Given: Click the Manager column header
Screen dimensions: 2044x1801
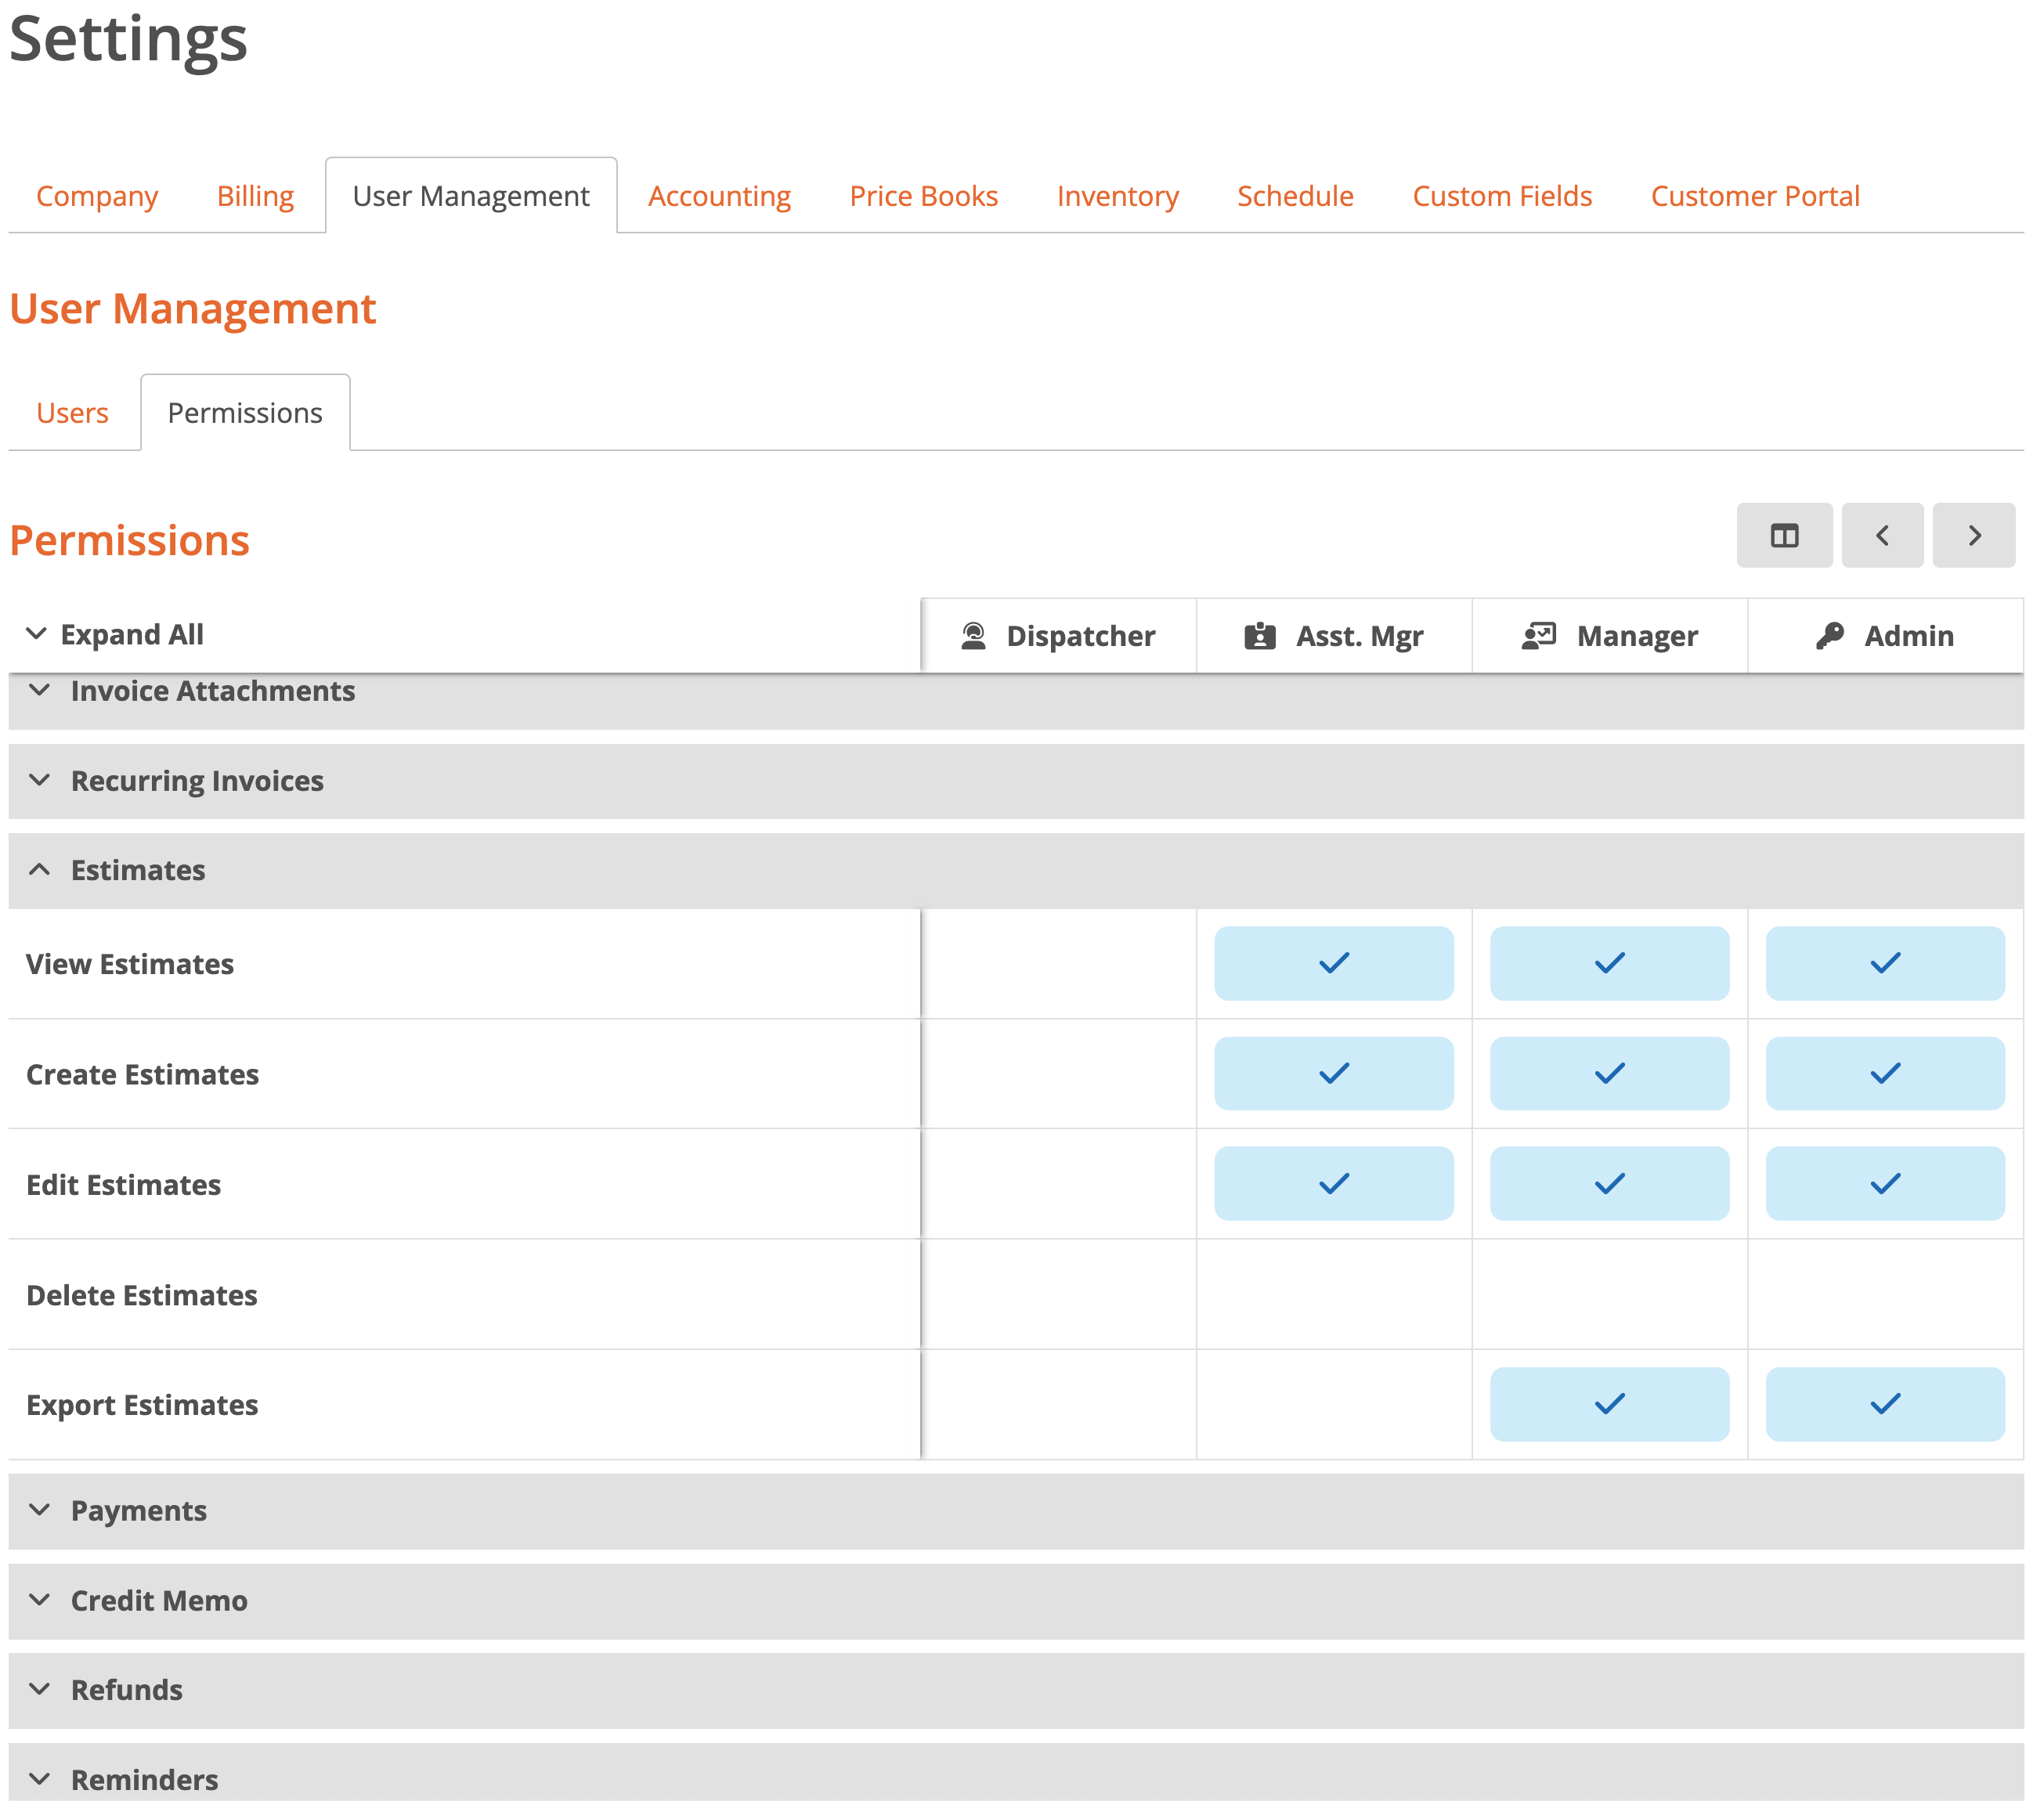Looking at the screenshot, I should point(1610,636).
